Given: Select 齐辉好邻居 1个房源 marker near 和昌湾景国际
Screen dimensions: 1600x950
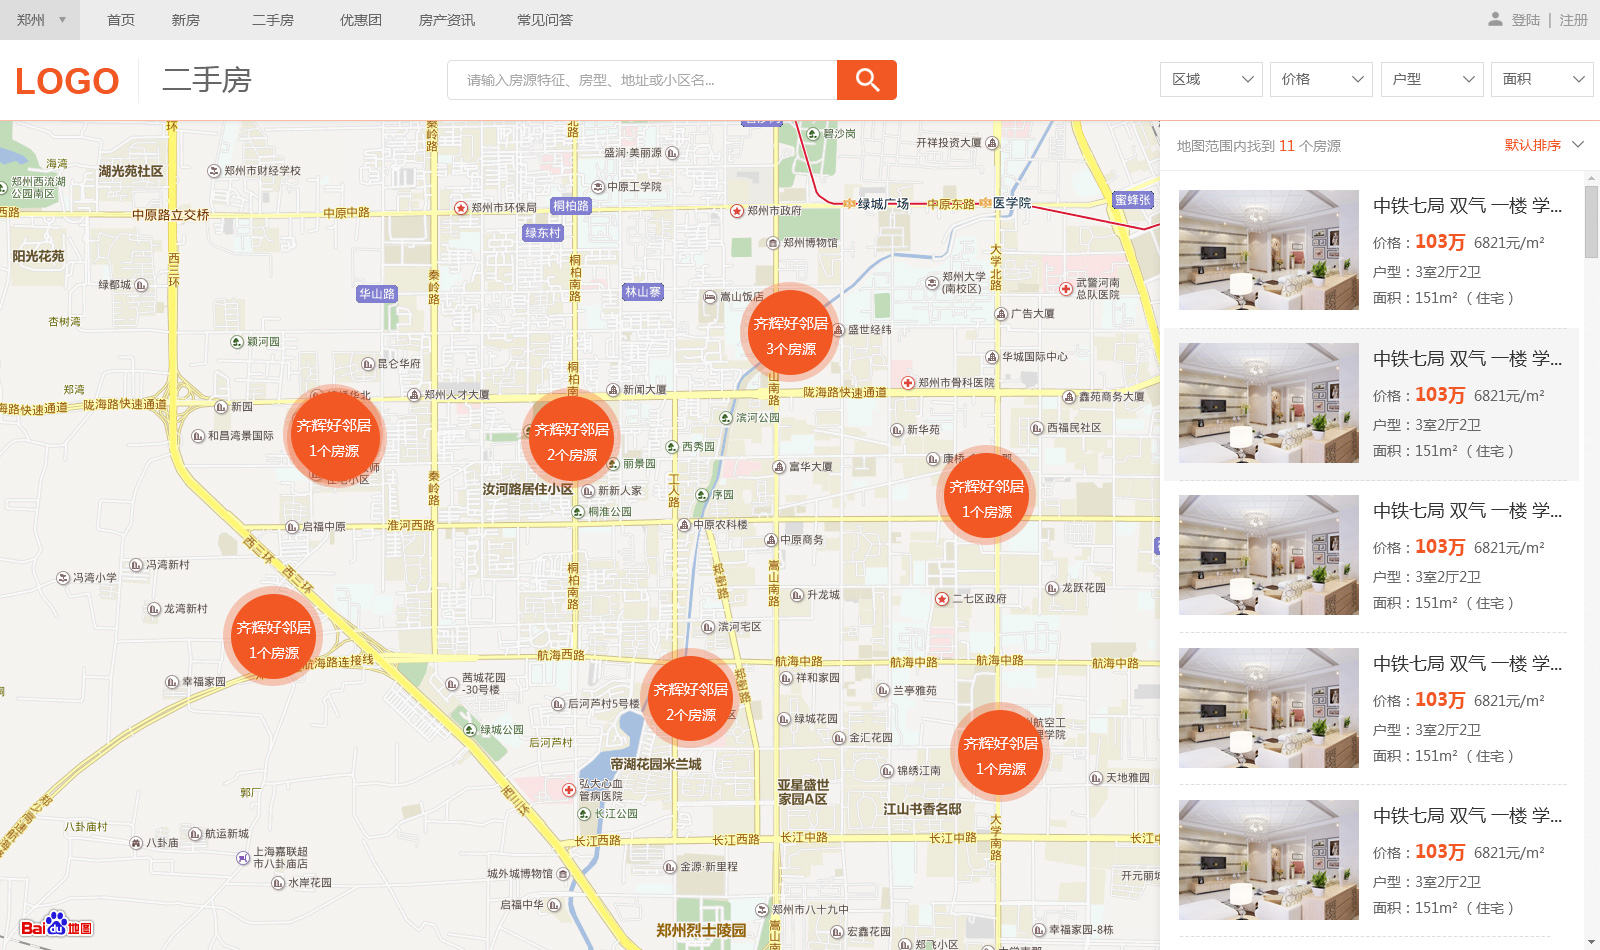Looking at the screenshot, I should (x=333, y=437).
